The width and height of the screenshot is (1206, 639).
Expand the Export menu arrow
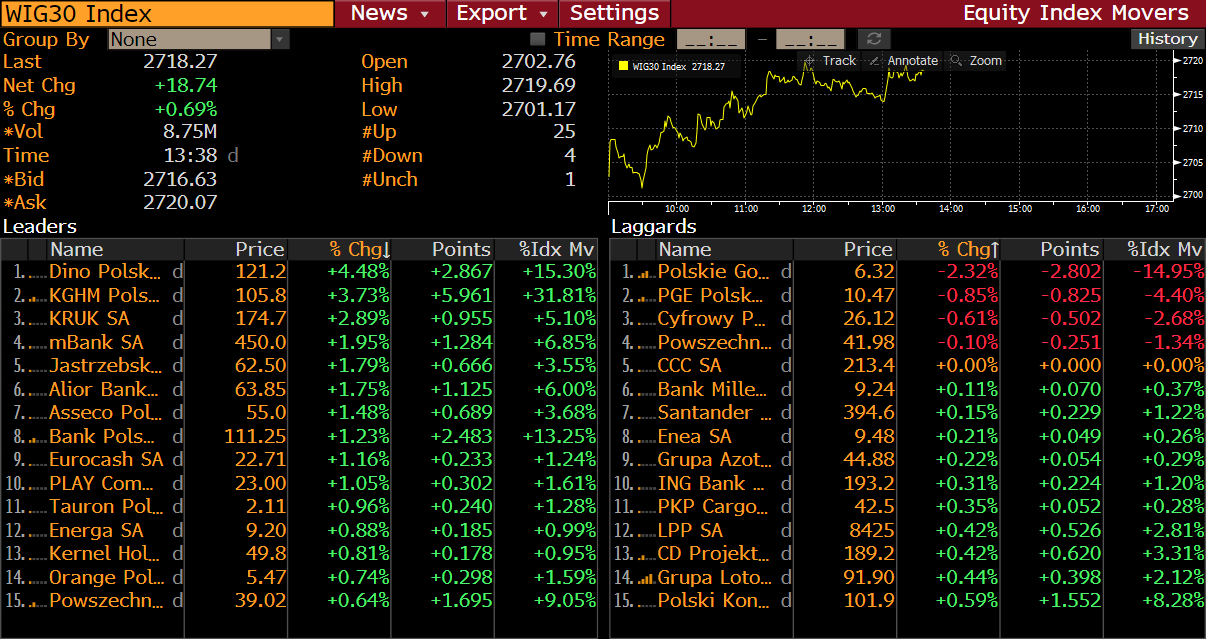coord(543,14)
